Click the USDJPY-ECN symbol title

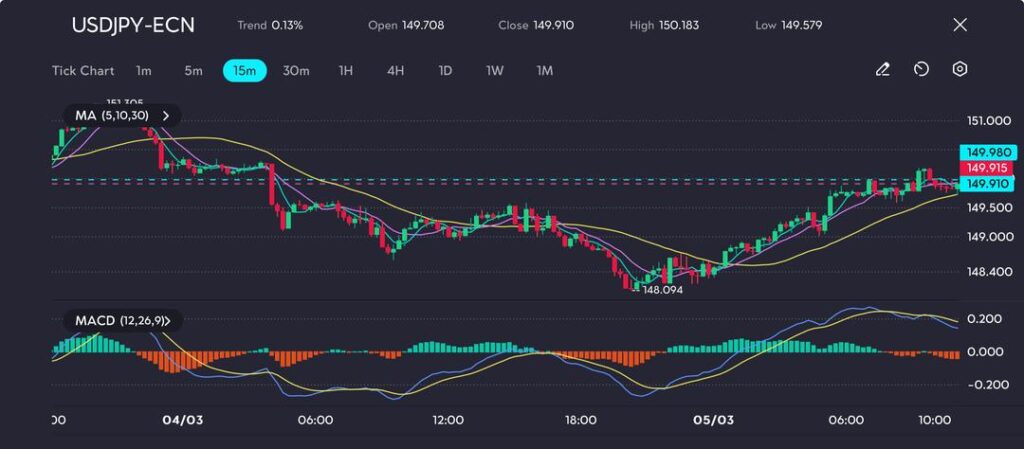tap(133, 25)
